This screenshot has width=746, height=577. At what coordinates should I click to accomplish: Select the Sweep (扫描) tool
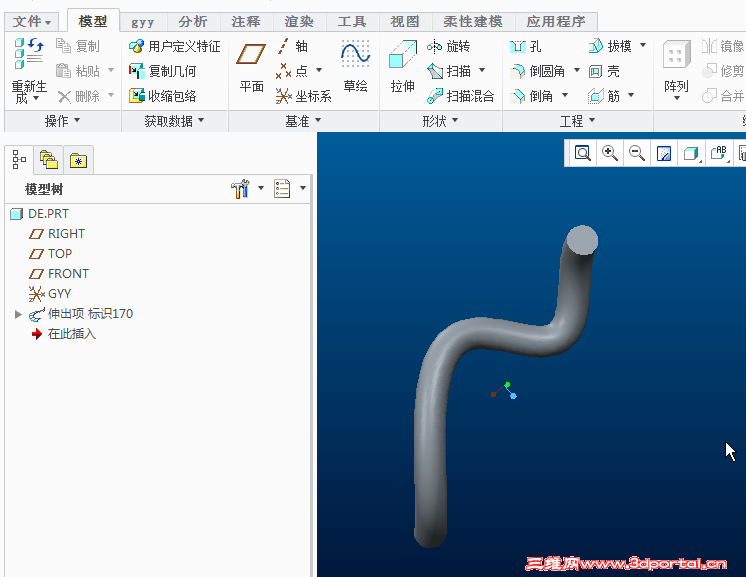click(x=449, y=71)
